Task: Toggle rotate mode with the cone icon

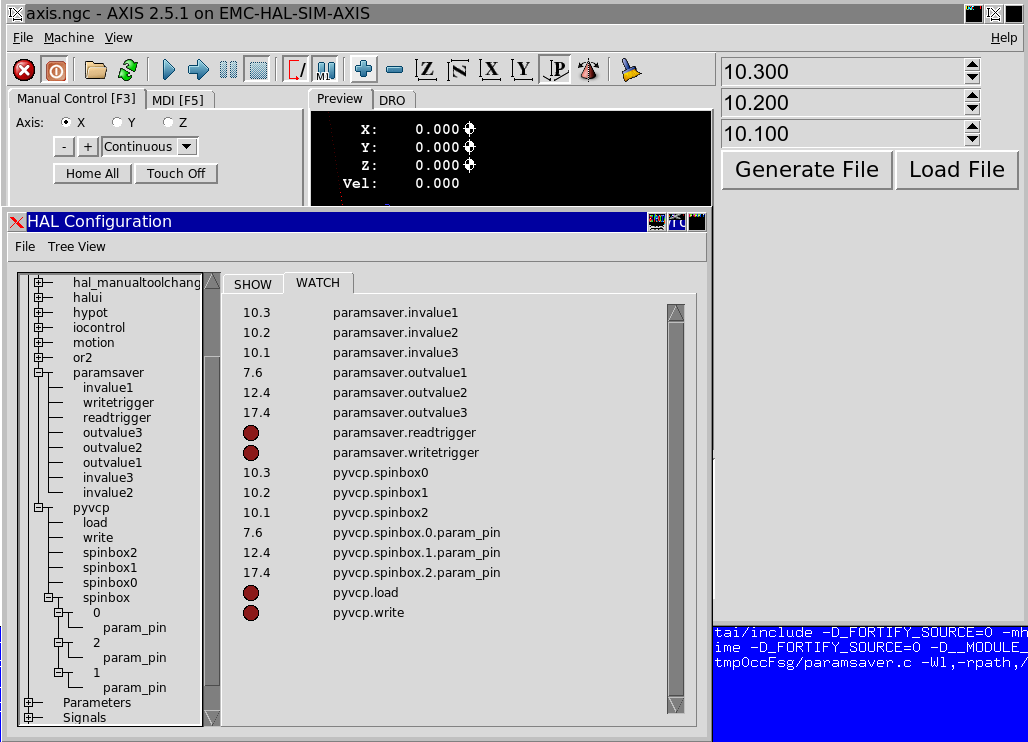Action: 589,70
